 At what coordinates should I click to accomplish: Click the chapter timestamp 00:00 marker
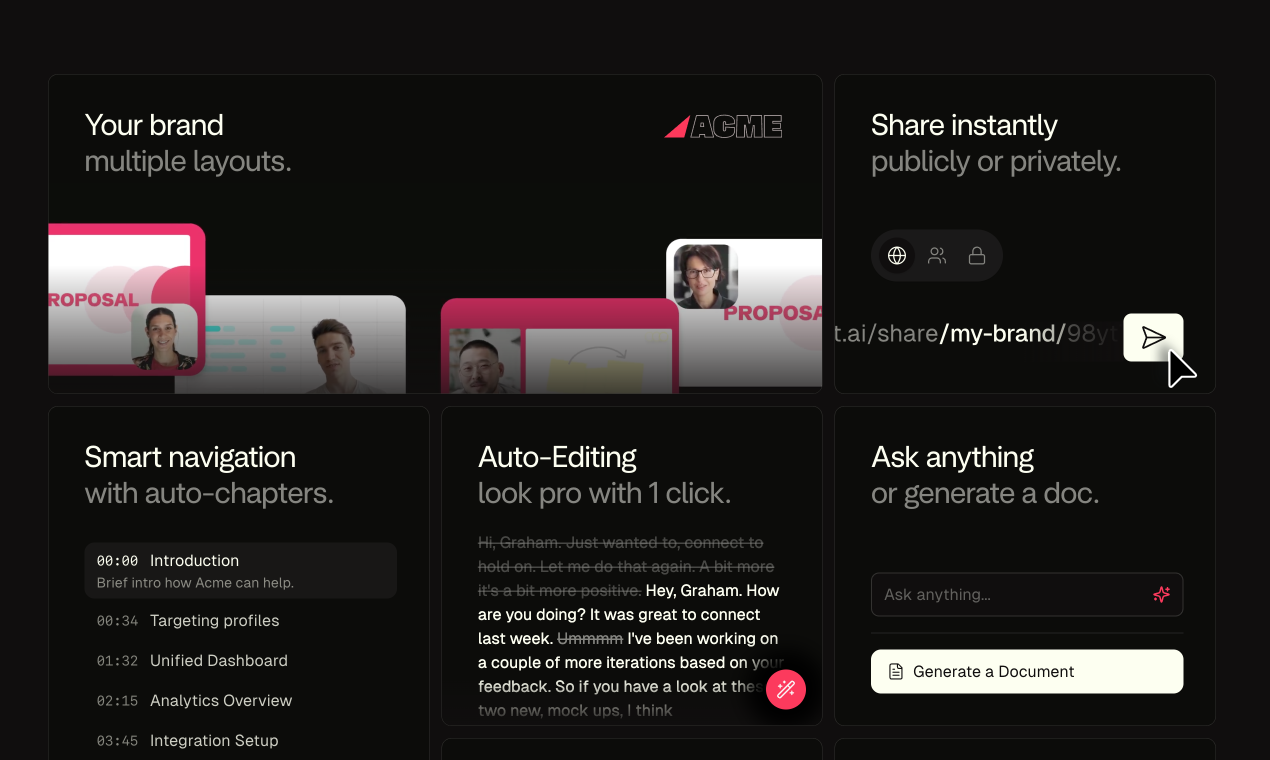tap(116, 560)
